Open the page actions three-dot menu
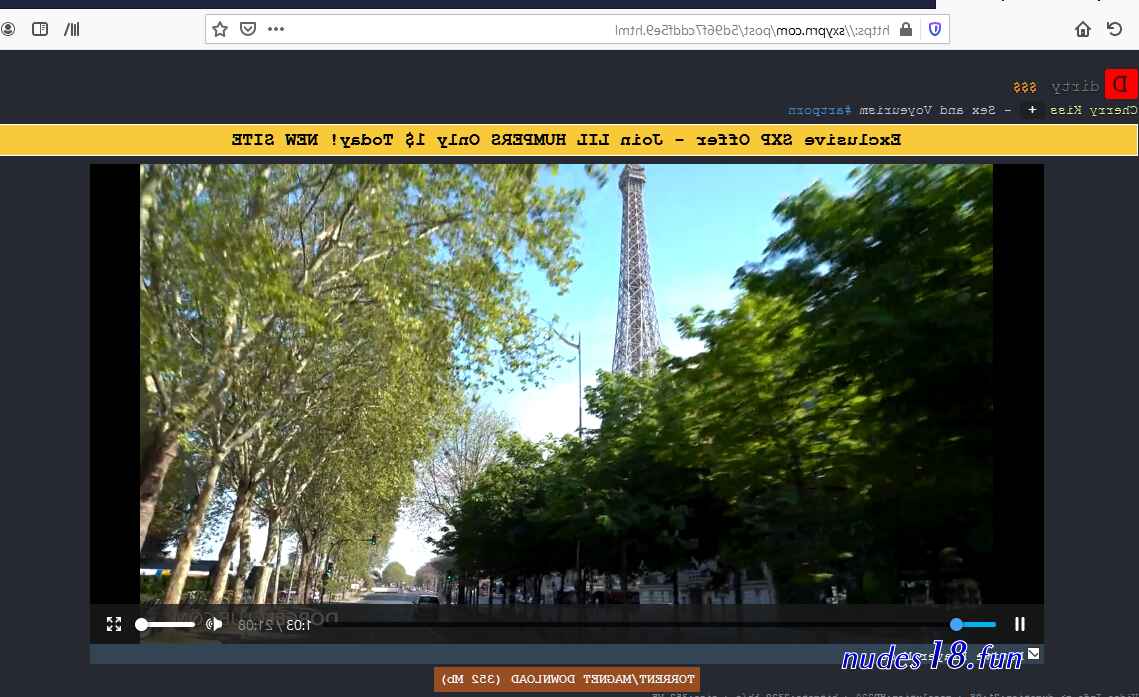 (x=276, y=29)
